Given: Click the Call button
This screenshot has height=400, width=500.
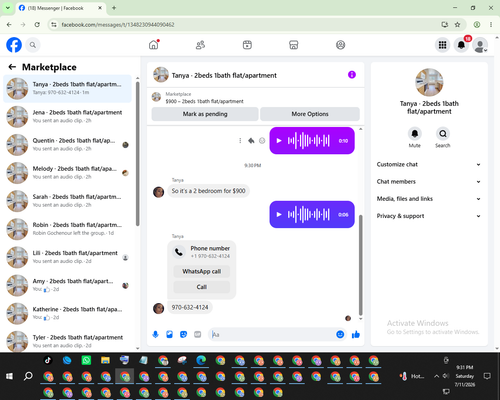Looking at the screenshot, I should [202, 287].
